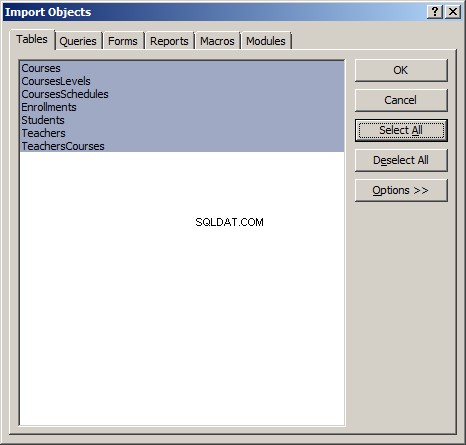Click the Cancel button
466x445 pixels.
[x=401, y=100]
